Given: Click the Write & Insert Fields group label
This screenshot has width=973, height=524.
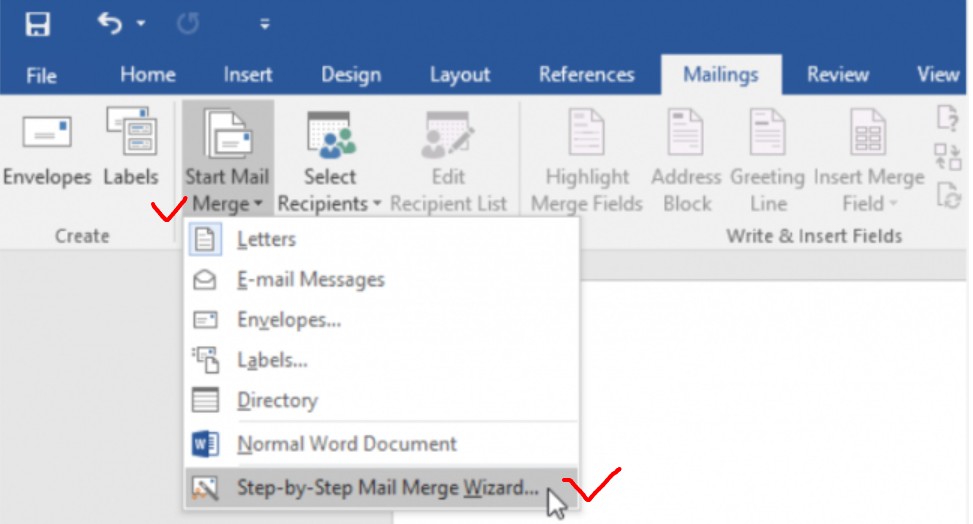Looking at the screenshot, I should point(814,236).
